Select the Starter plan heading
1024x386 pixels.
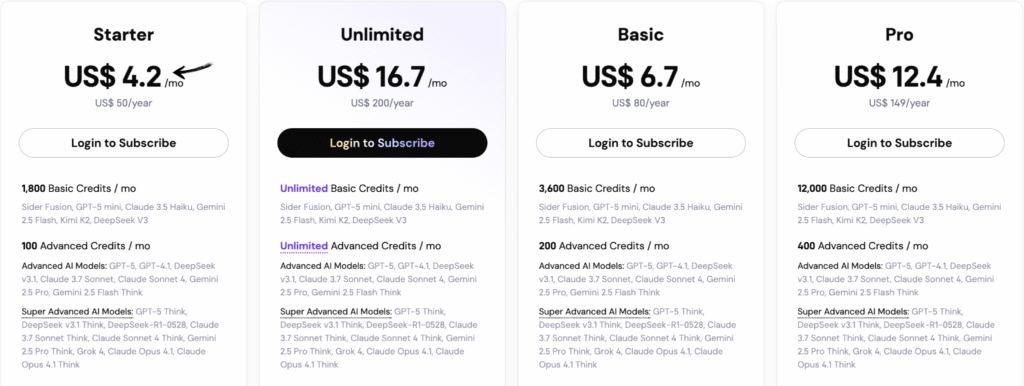(123, 35)
